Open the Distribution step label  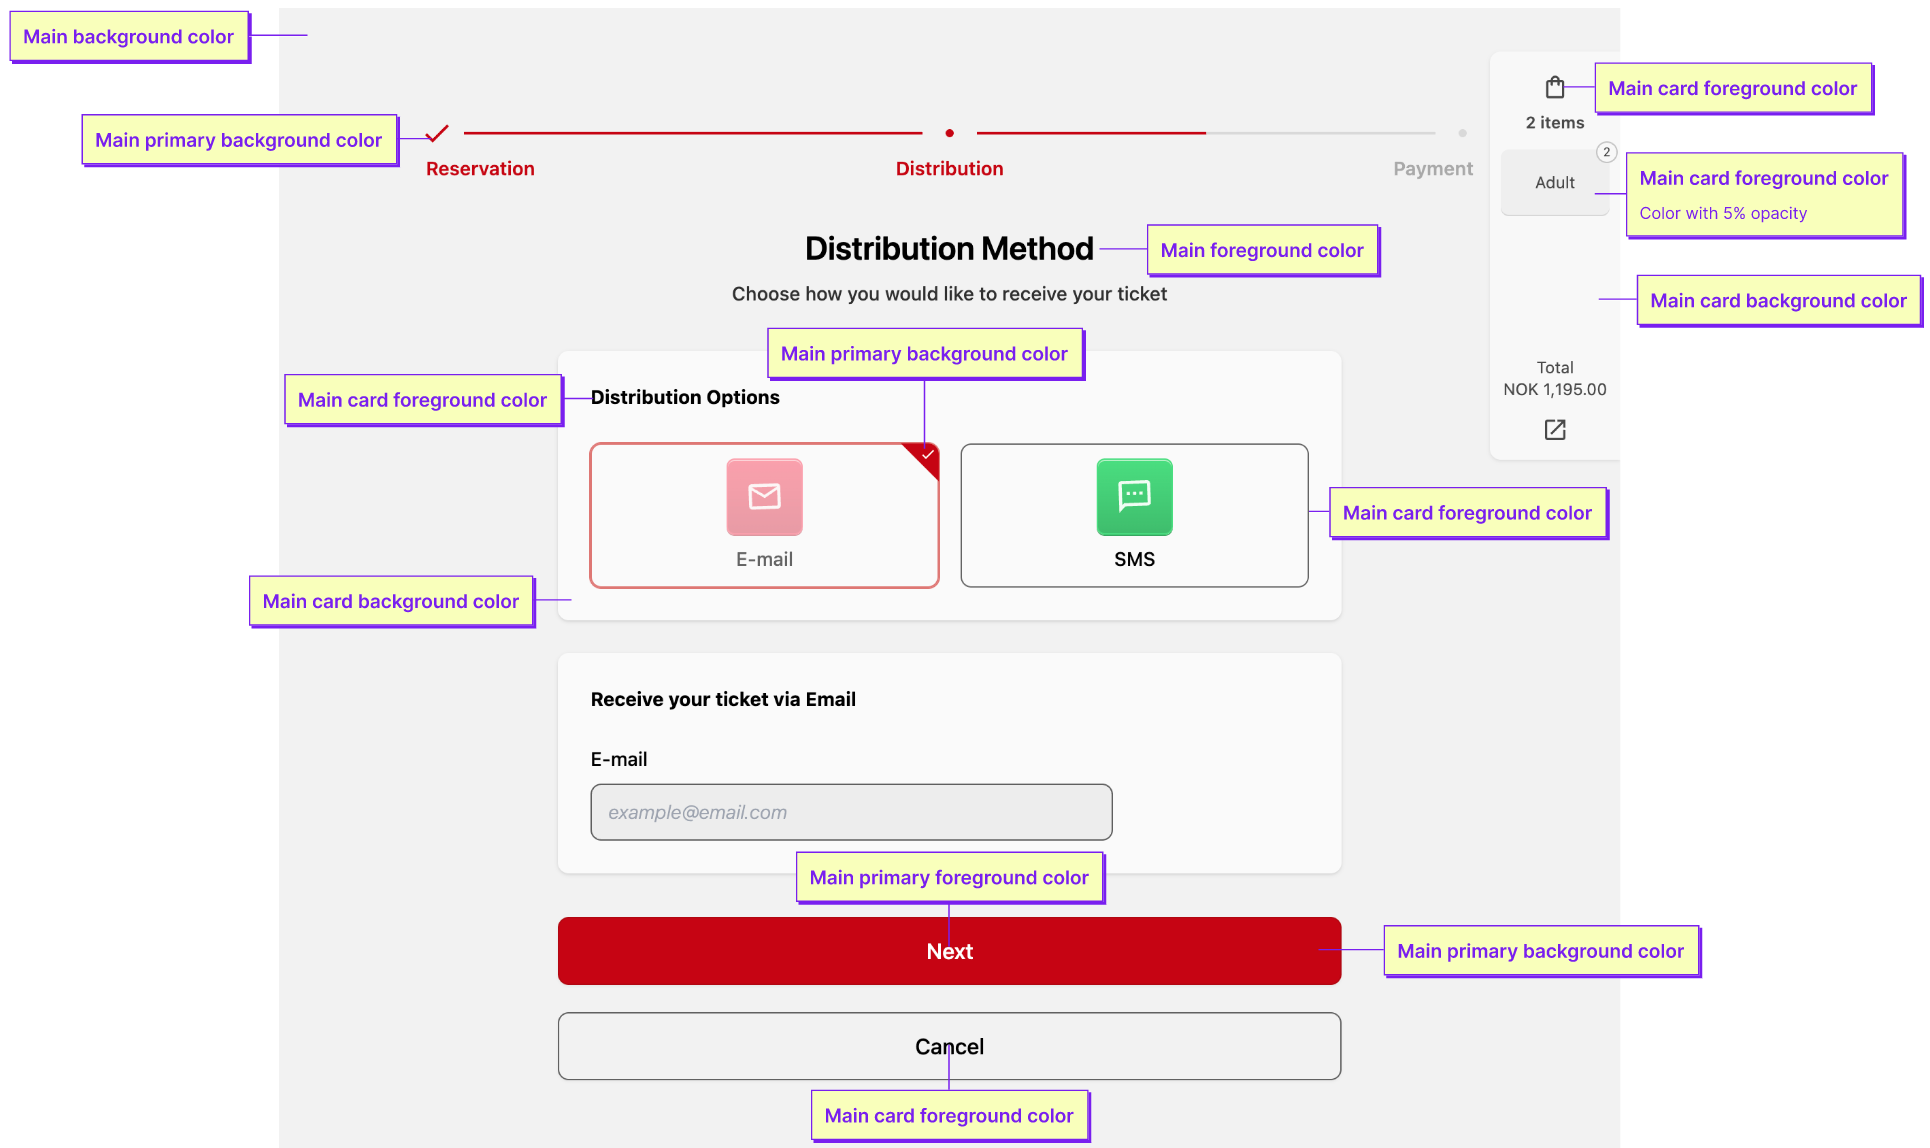tap(949, 169)
